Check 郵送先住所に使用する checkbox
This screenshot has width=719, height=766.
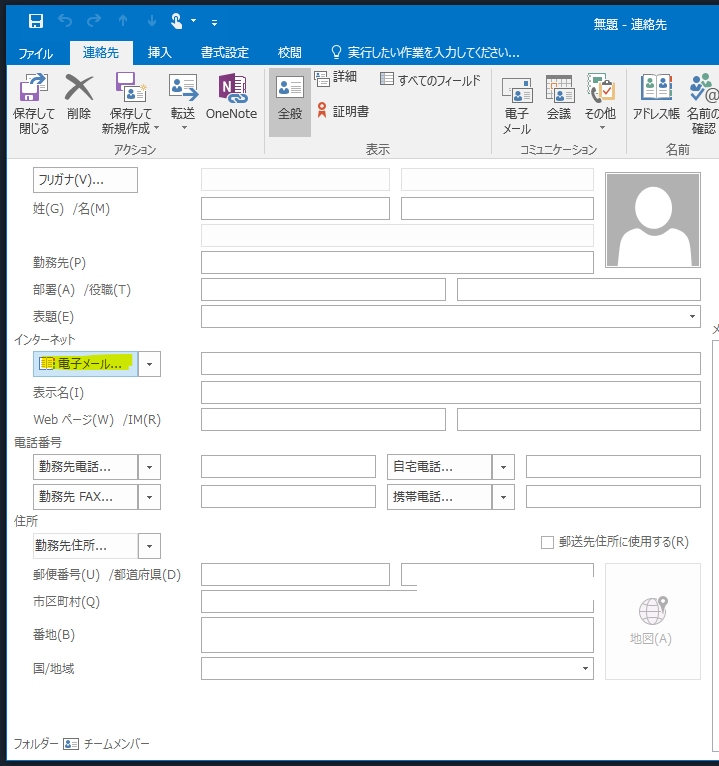(x=547, y=542)
